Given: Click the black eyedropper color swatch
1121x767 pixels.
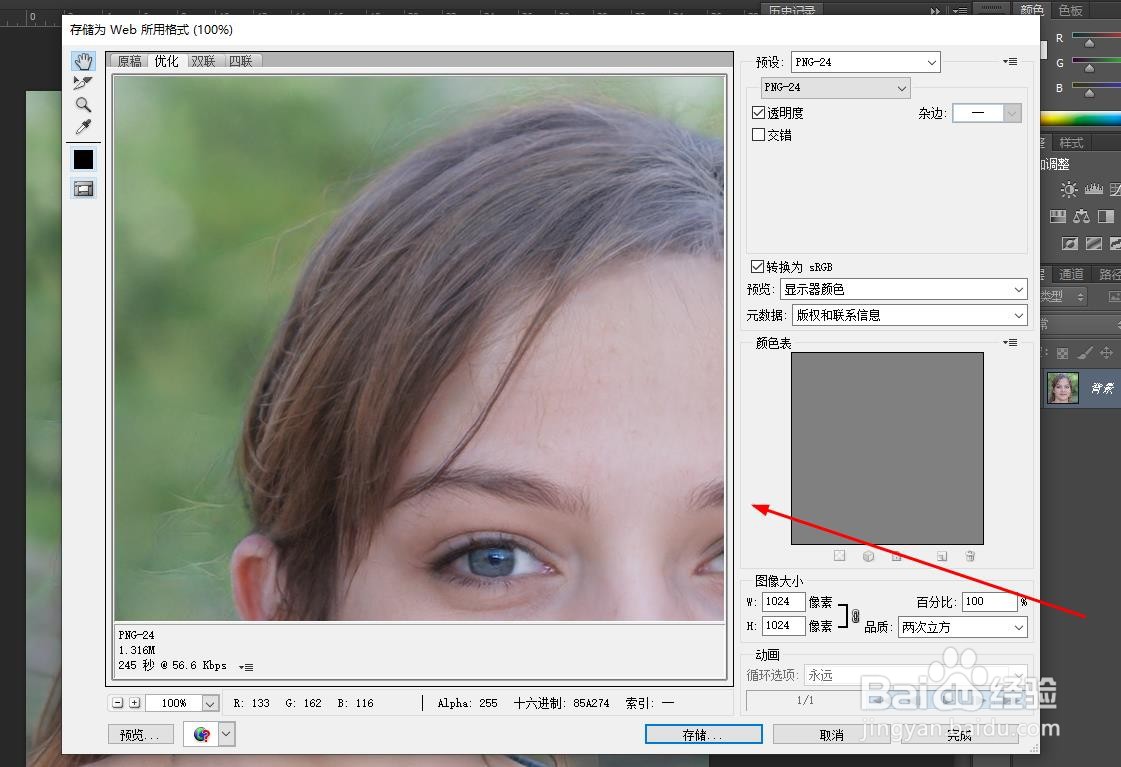Looking at the screenshot, I should tap(83, 158).
